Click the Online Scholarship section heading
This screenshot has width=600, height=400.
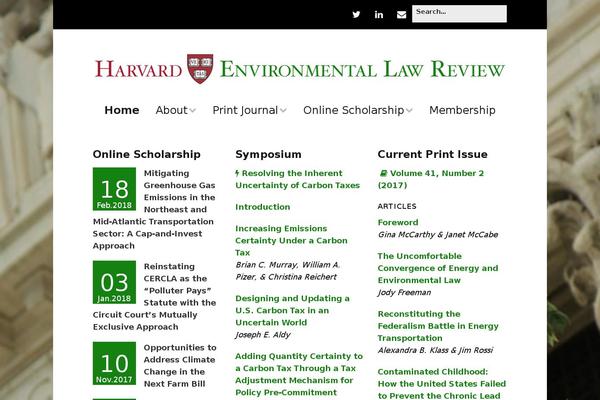coord(147,154)
